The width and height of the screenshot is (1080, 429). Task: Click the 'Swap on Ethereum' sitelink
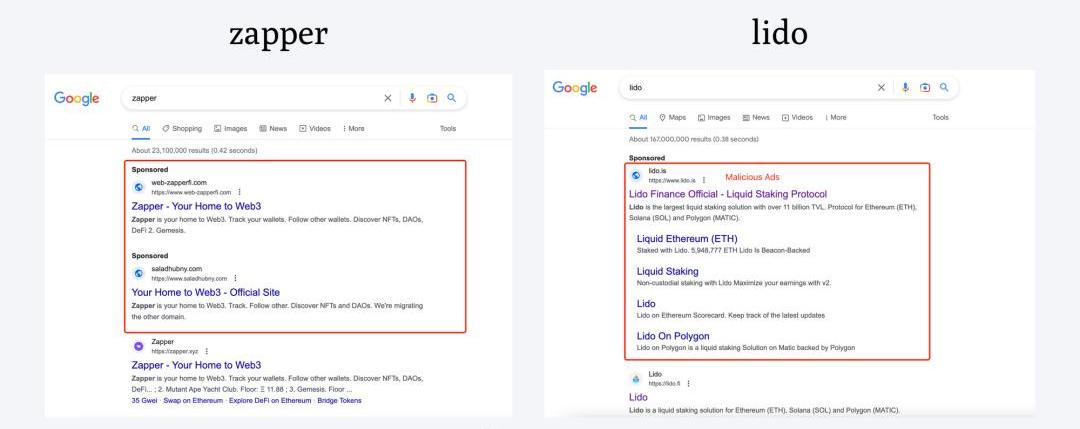tap(193, 401)
